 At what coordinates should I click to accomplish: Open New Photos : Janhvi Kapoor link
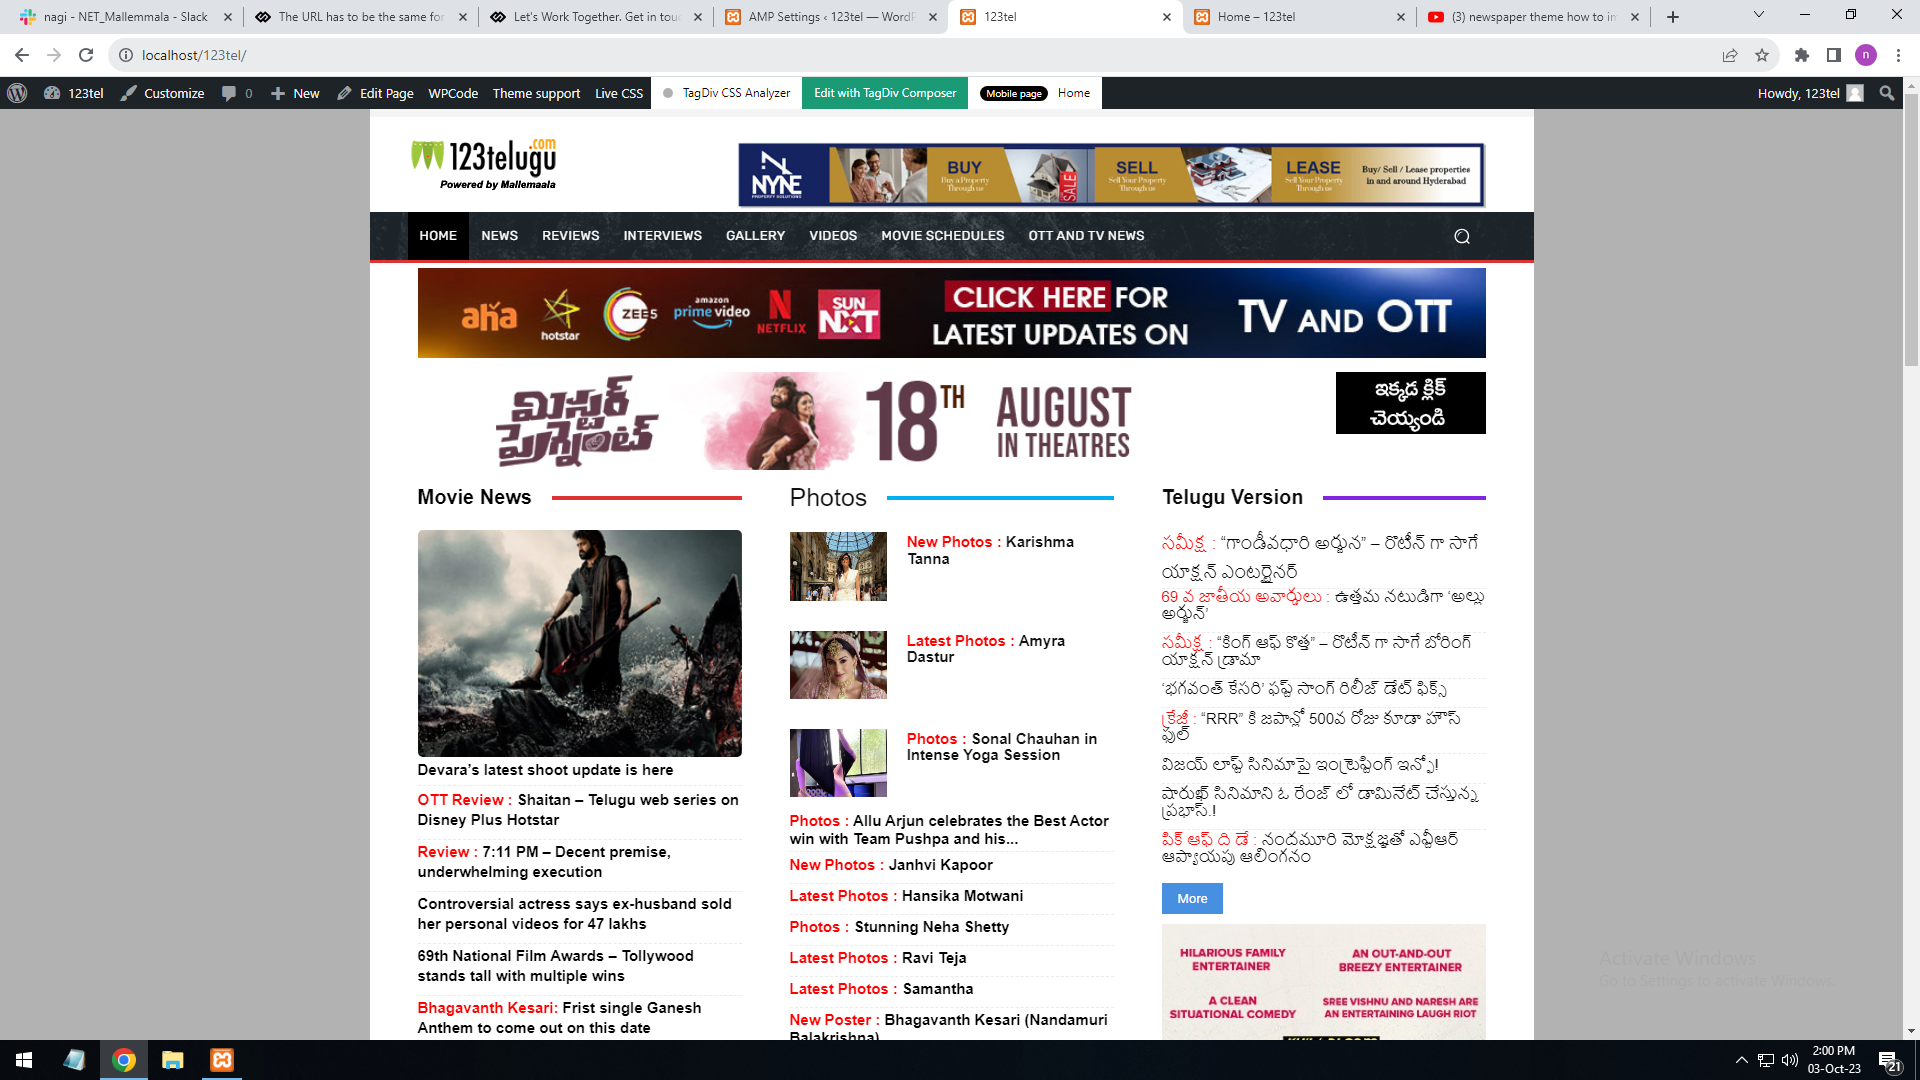(891, 865)
